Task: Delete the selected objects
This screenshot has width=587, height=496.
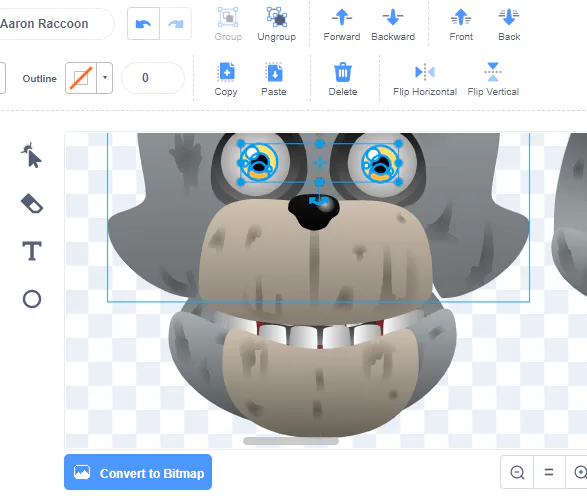Action: 343,79
